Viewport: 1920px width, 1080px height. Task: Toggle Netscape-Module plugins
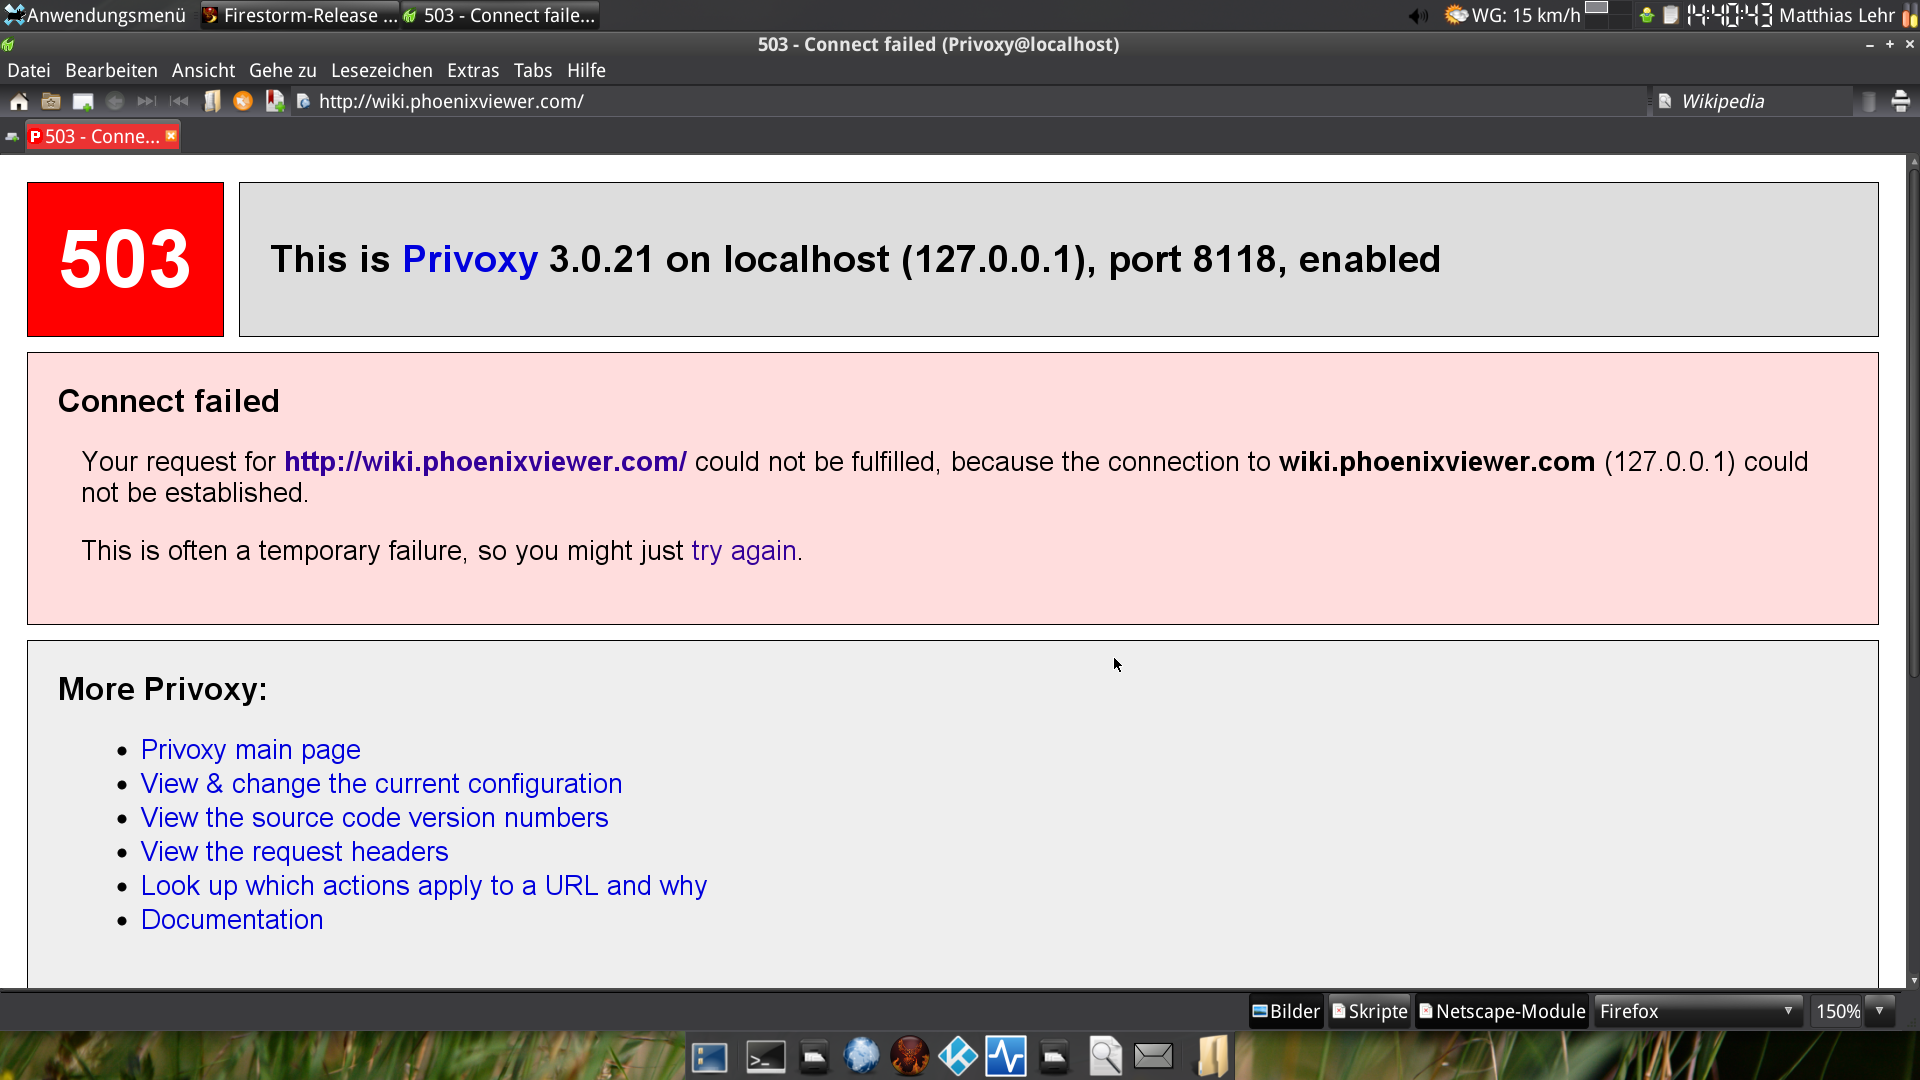click(1502, 1011)
